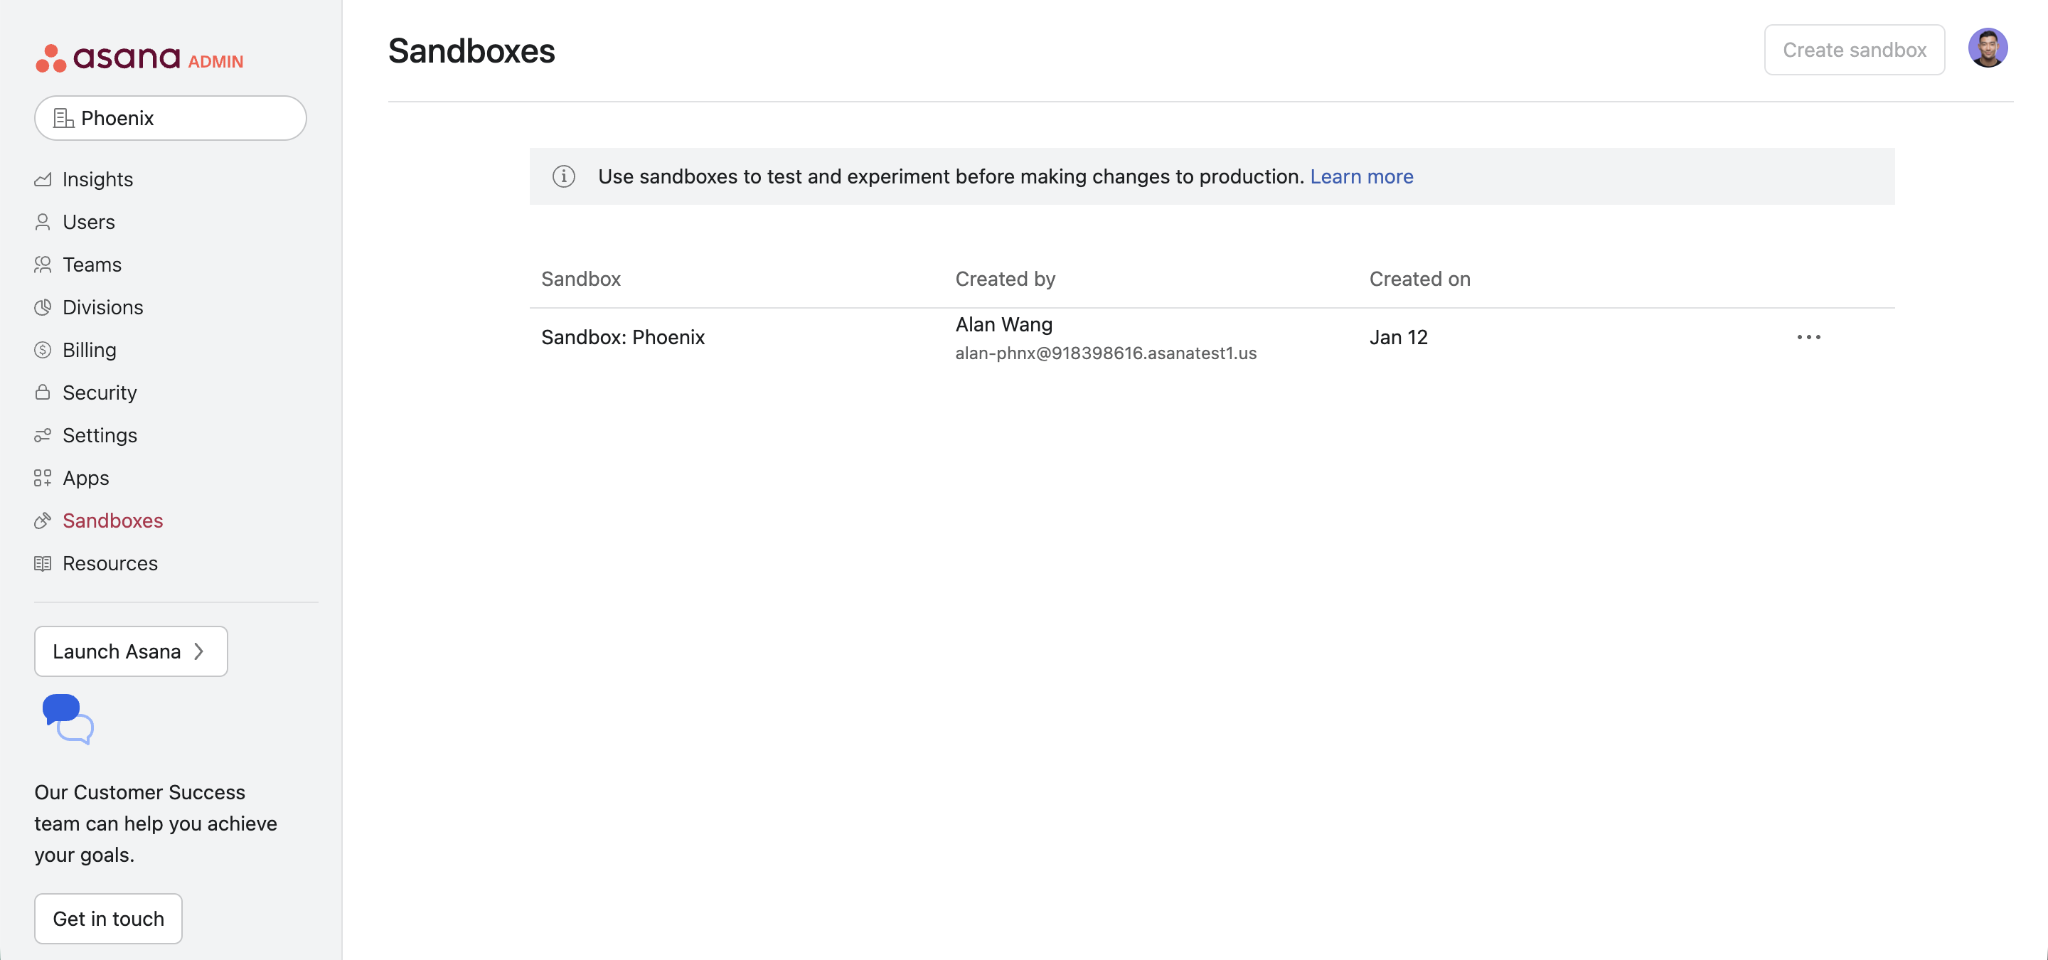Click the Billing dollar icon
Image resolution: width=2048 pixels, height=960 pixels.
(x=42, y=350)
